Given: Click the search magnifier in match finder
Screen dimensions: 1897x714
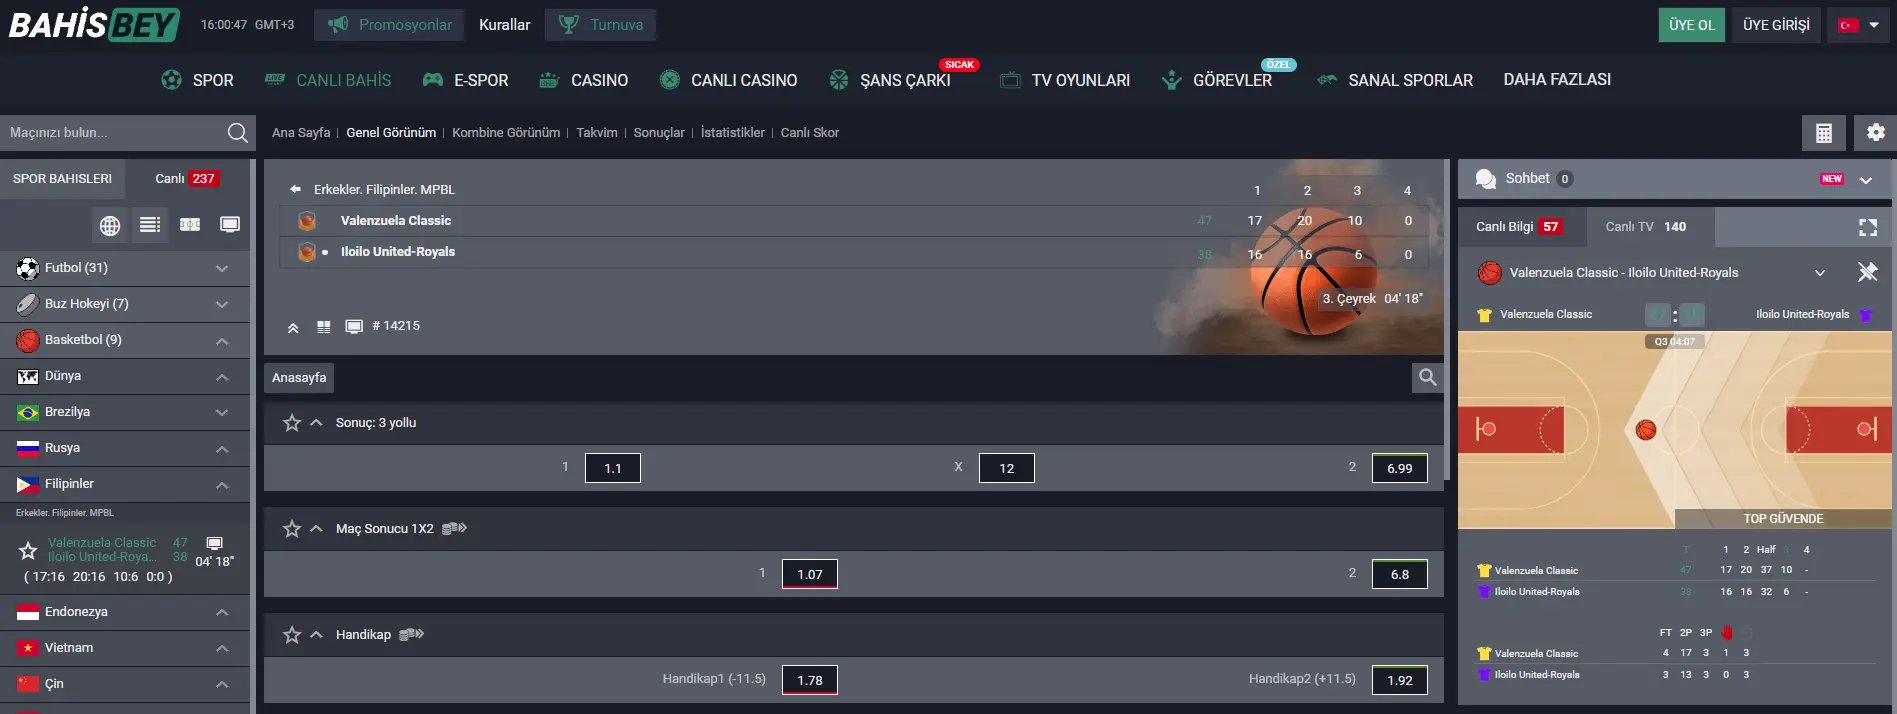Looking at the screenshot, I should click(237, 132).
